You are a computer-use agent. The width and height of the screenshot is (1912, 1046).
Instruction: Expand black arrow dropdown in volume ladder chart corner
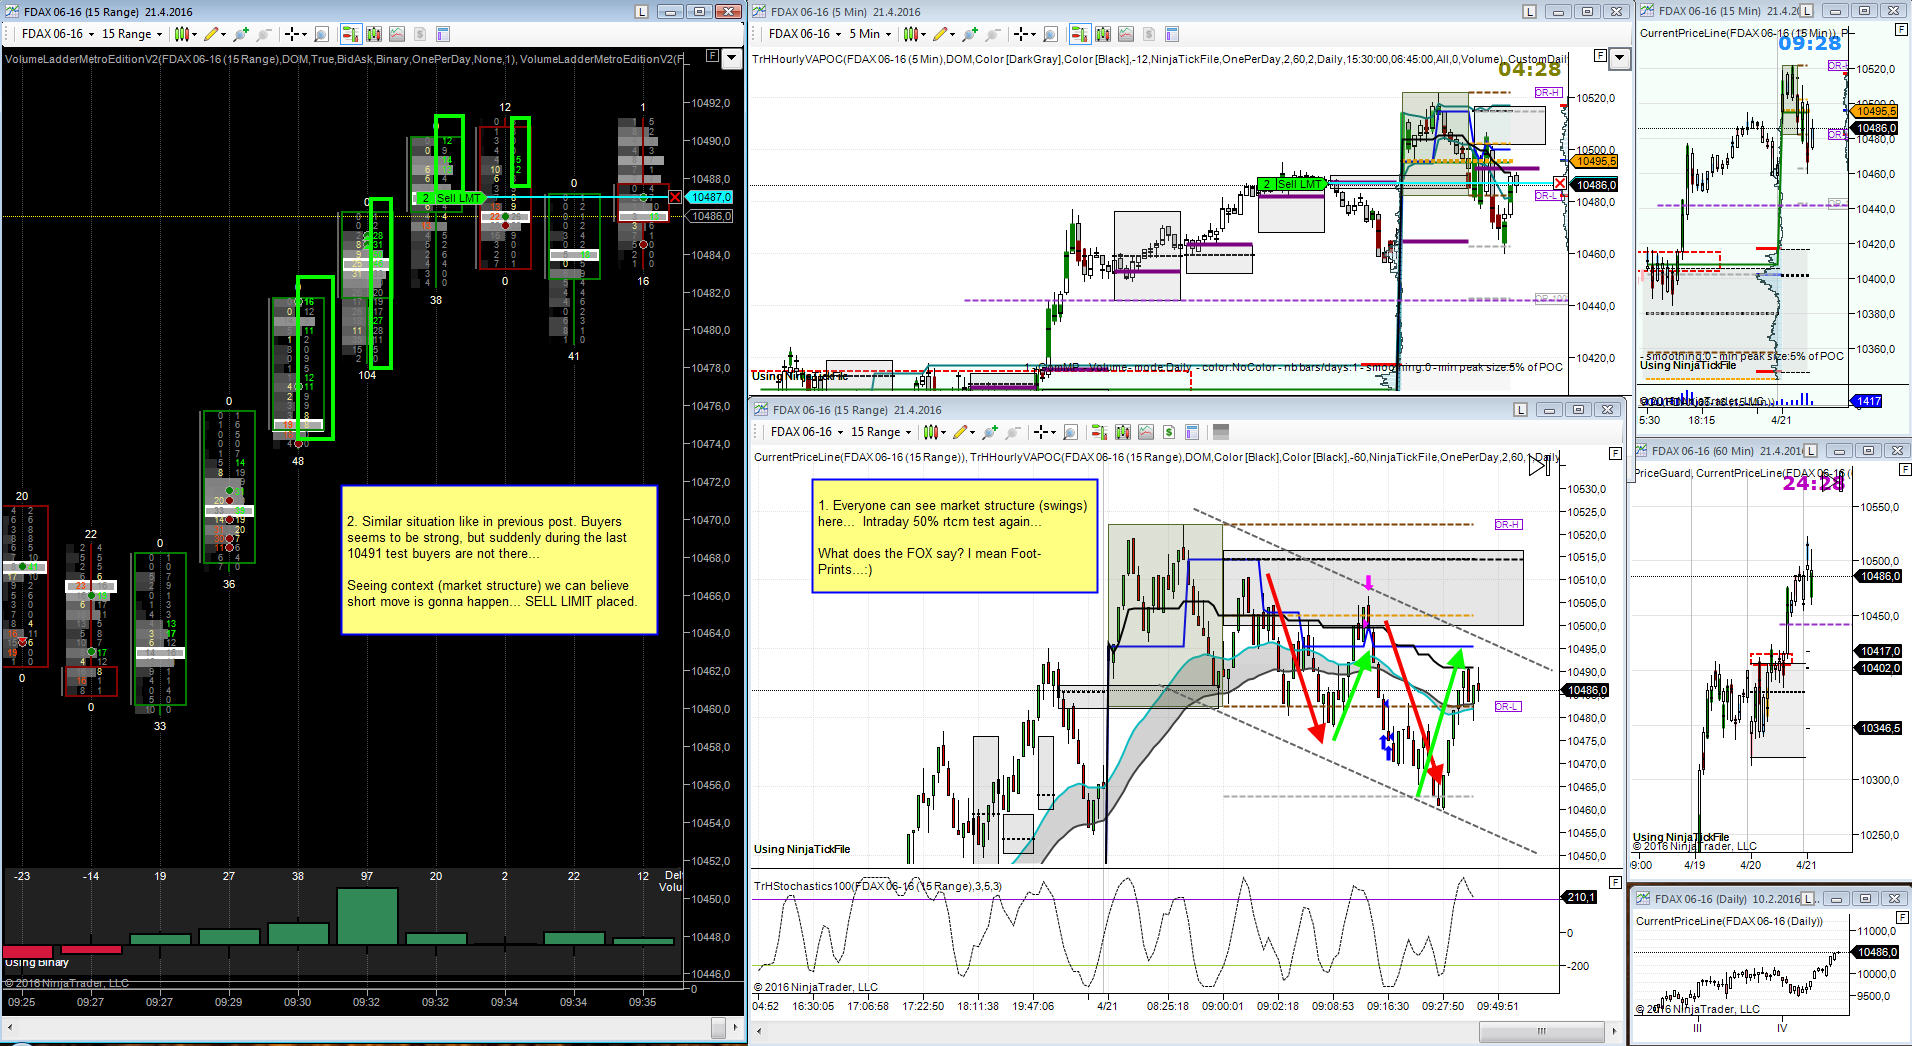[x=732, y=58]
